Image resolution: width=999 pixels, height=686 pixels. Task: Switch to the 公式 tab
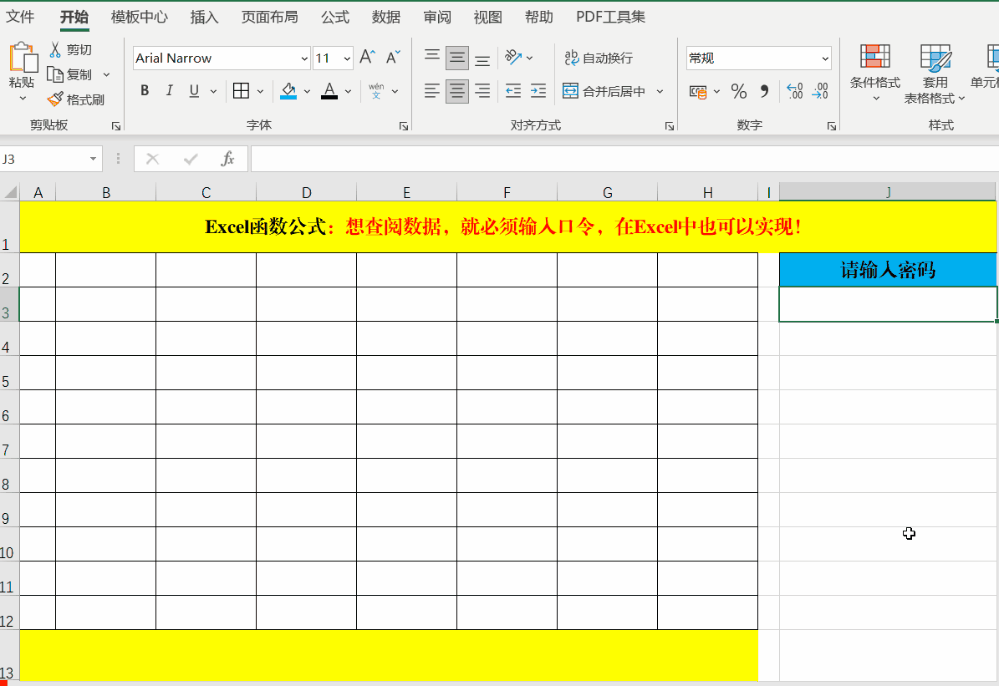(x=336, y=17)
